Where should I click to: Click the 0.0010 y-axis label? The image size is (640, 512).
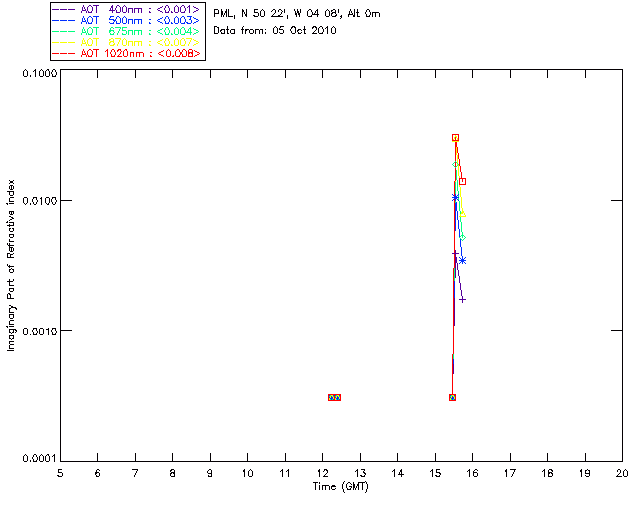click(x=39, y=331)
